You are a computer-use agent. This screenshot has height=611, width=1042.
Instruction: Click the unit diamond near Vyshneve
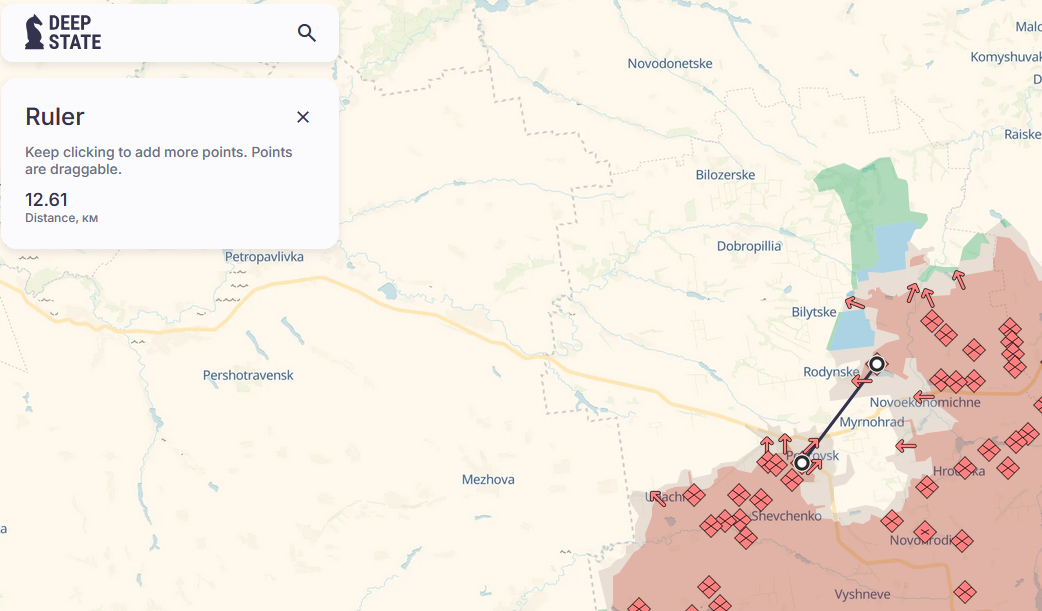pos(964,592)
